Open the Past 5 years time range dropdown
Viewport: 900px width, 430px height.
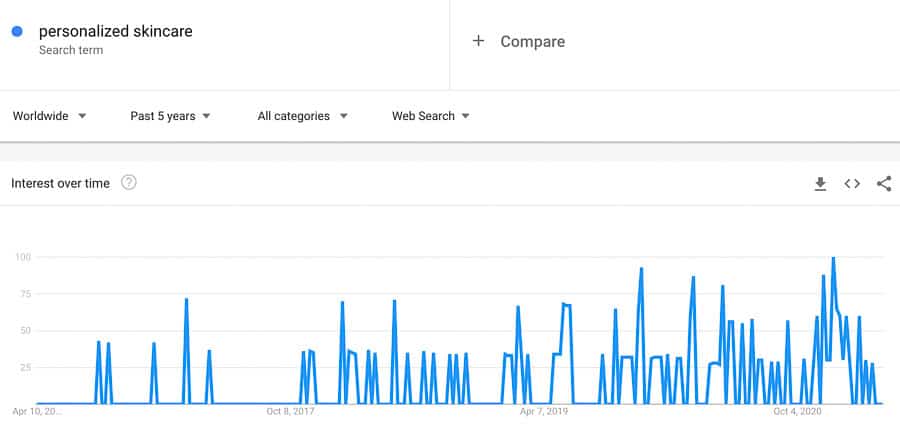pos(170,116)
